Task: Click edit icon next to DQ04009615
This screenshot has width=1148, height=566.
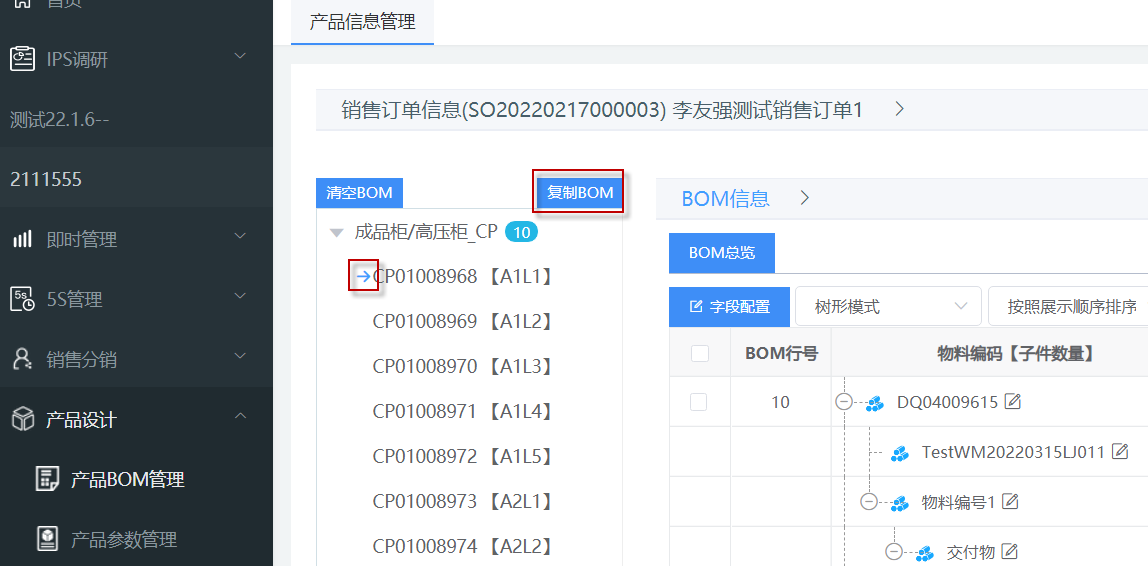Action: pos(1013,402)
